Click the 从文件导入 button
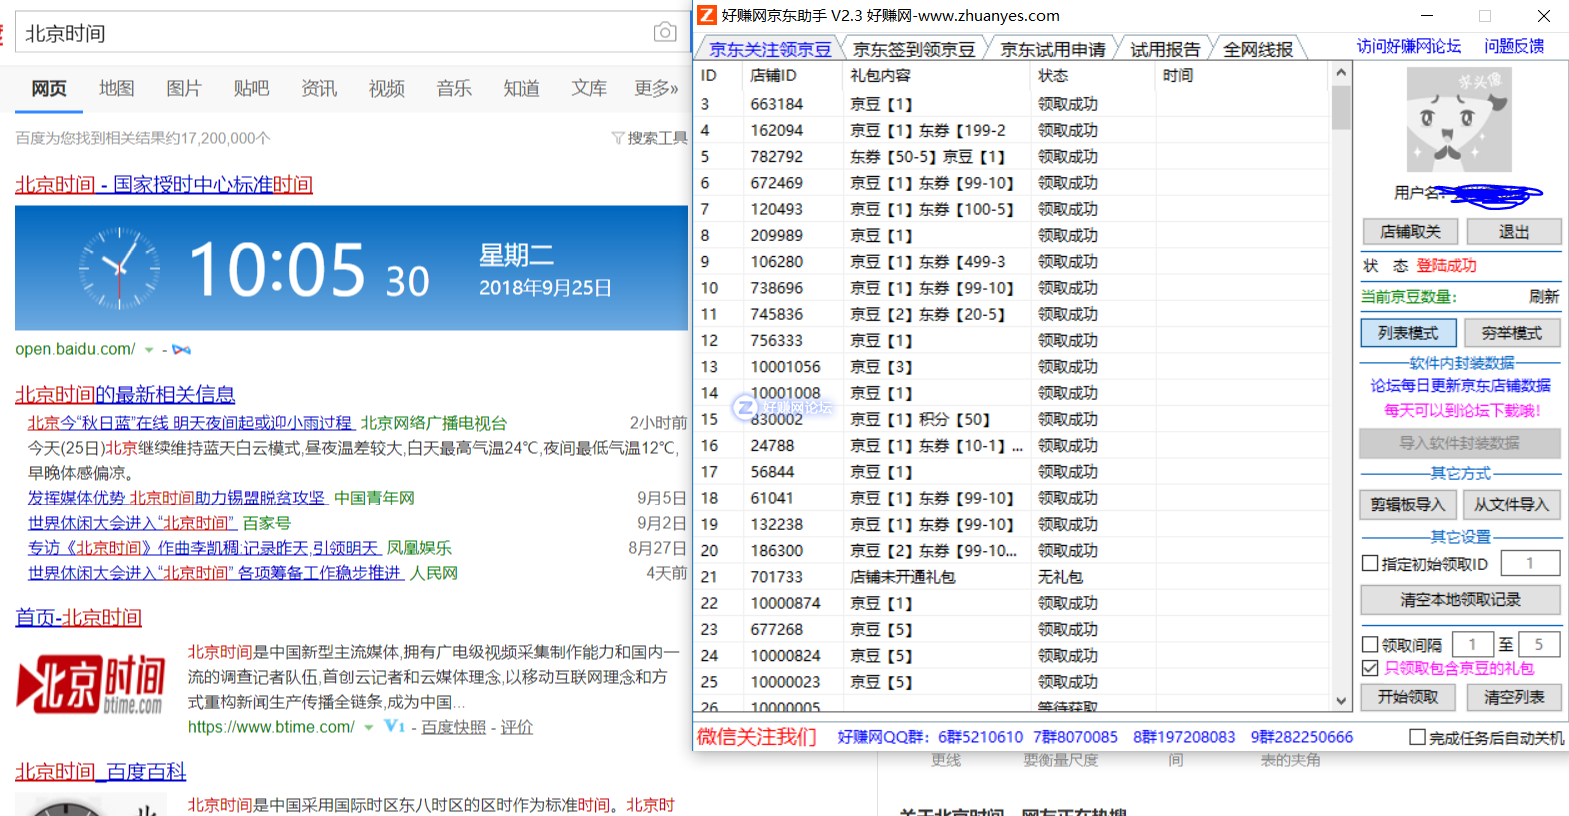1569x816 pixels. point(1512,505)
